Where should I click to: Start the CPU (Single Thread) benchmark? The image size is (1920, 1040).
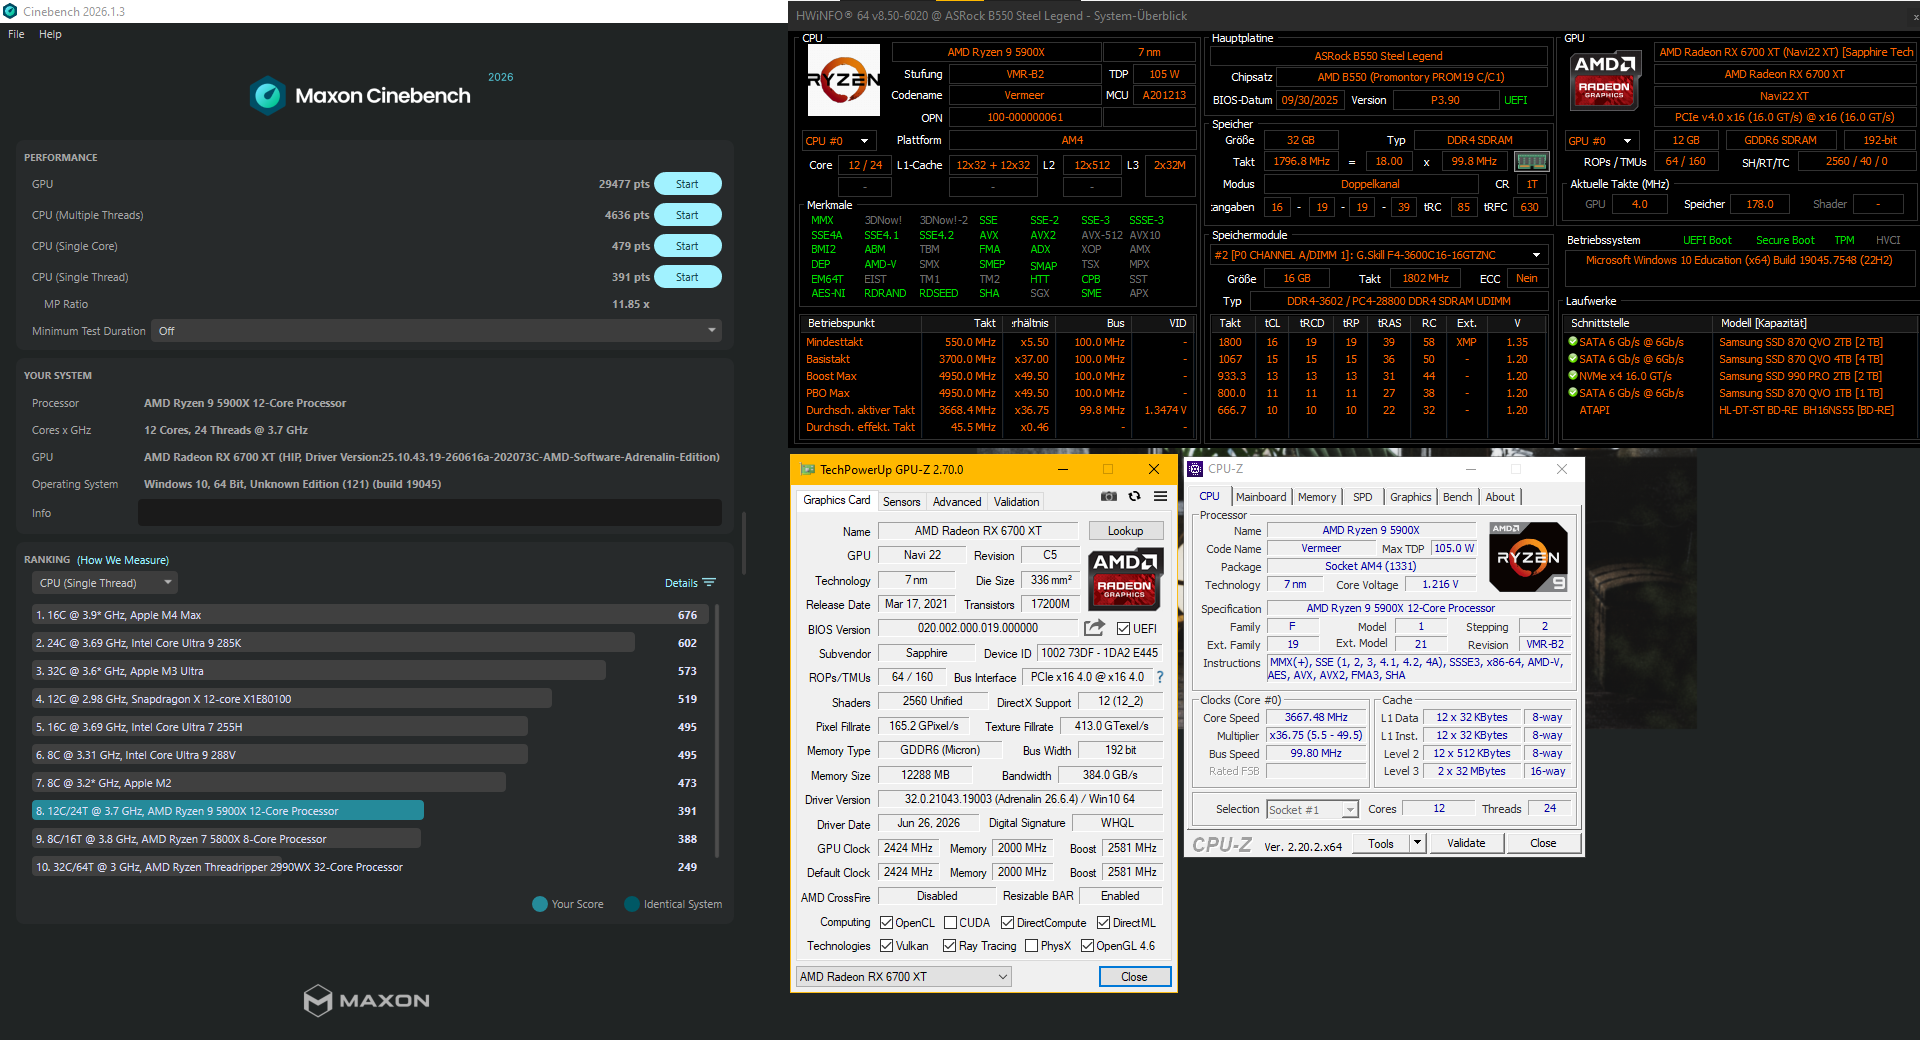point(688,277)
